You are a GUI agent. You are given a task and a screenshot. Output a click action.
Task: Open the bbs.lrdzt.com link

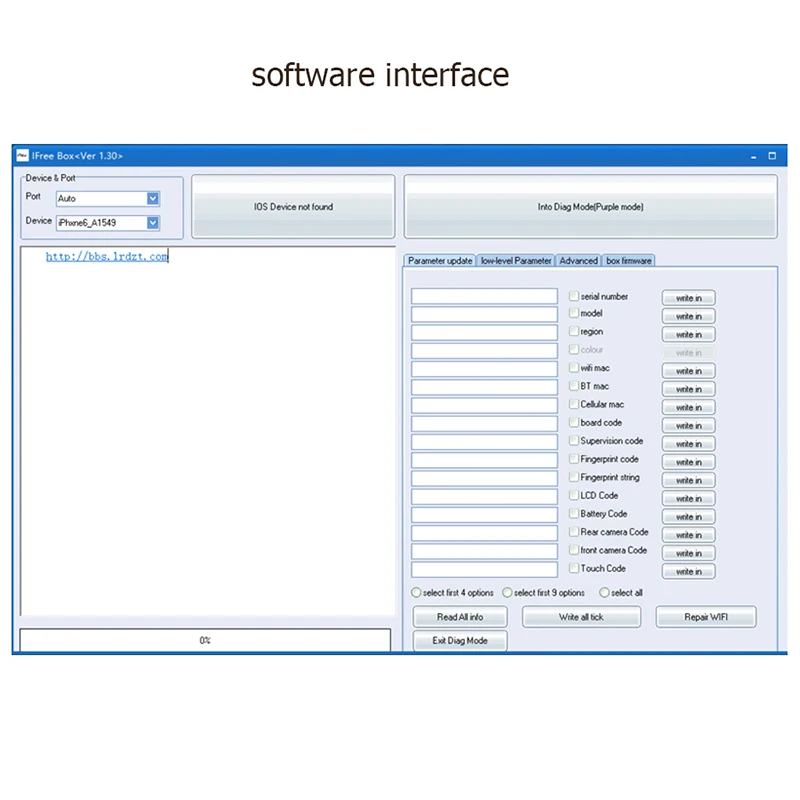click(107, 257)
